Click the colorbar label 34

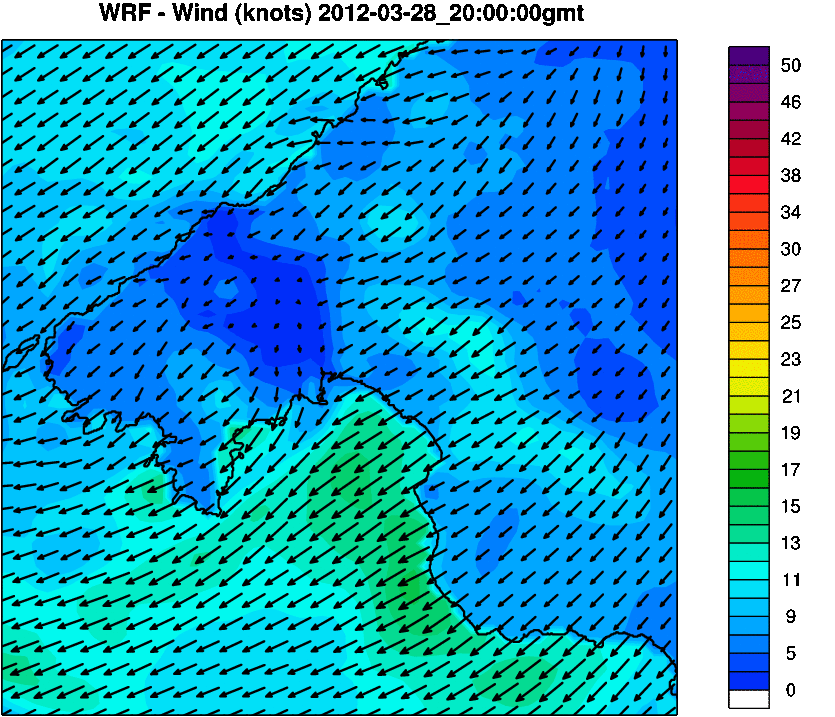[x=791, y=212]
